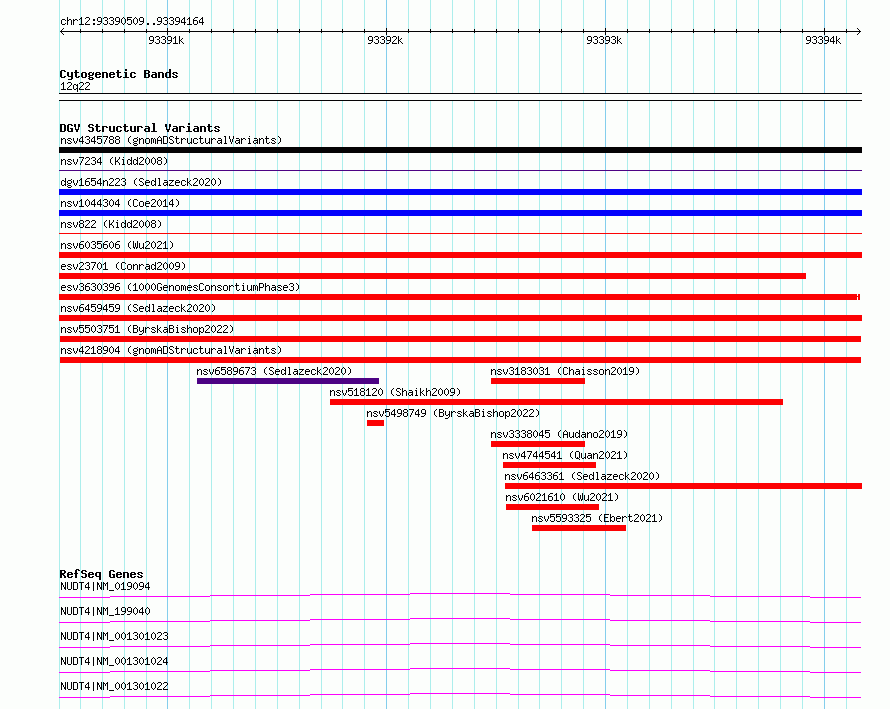
Task: Click the 93394k ruler position
Action: [823, 40]
